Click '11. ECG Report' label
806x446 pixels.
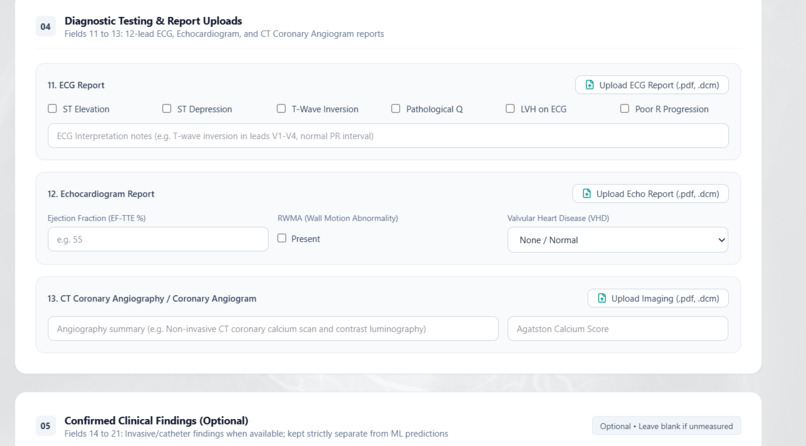pos(76,85)
